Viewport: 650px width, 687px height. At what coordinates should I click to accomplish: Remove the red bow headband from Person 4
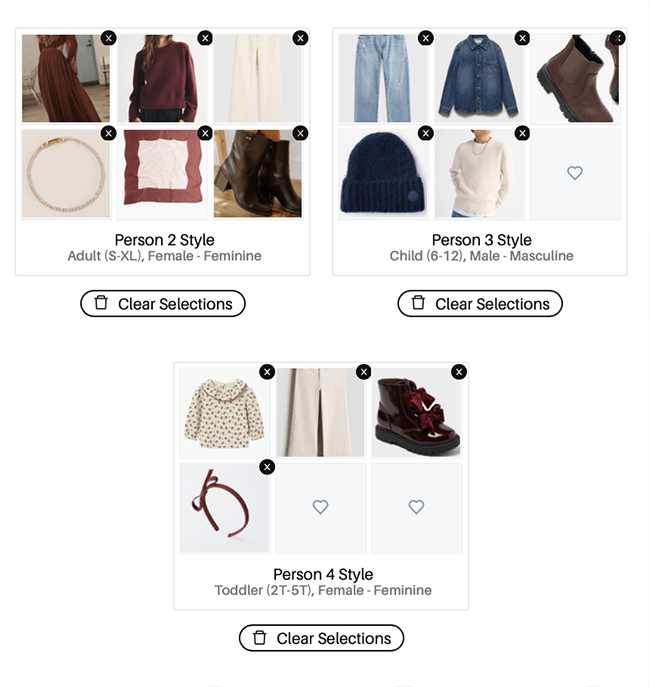coord(267,467)
